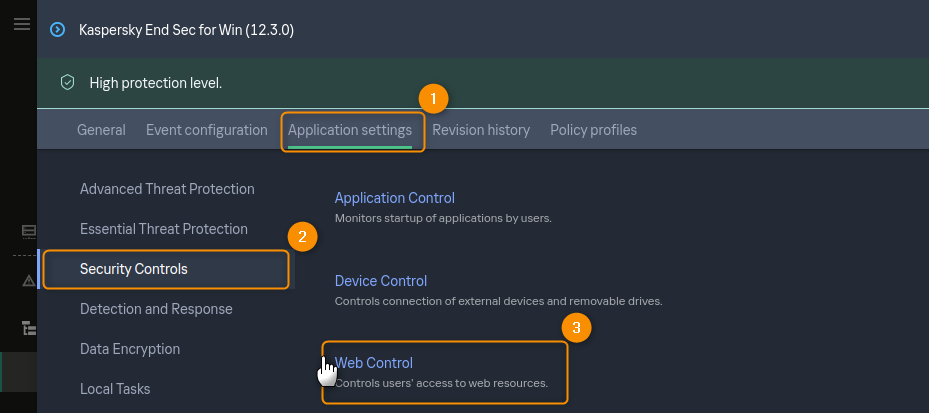
Task: Open the Event configuration tab
Action: tap(207, 130)
